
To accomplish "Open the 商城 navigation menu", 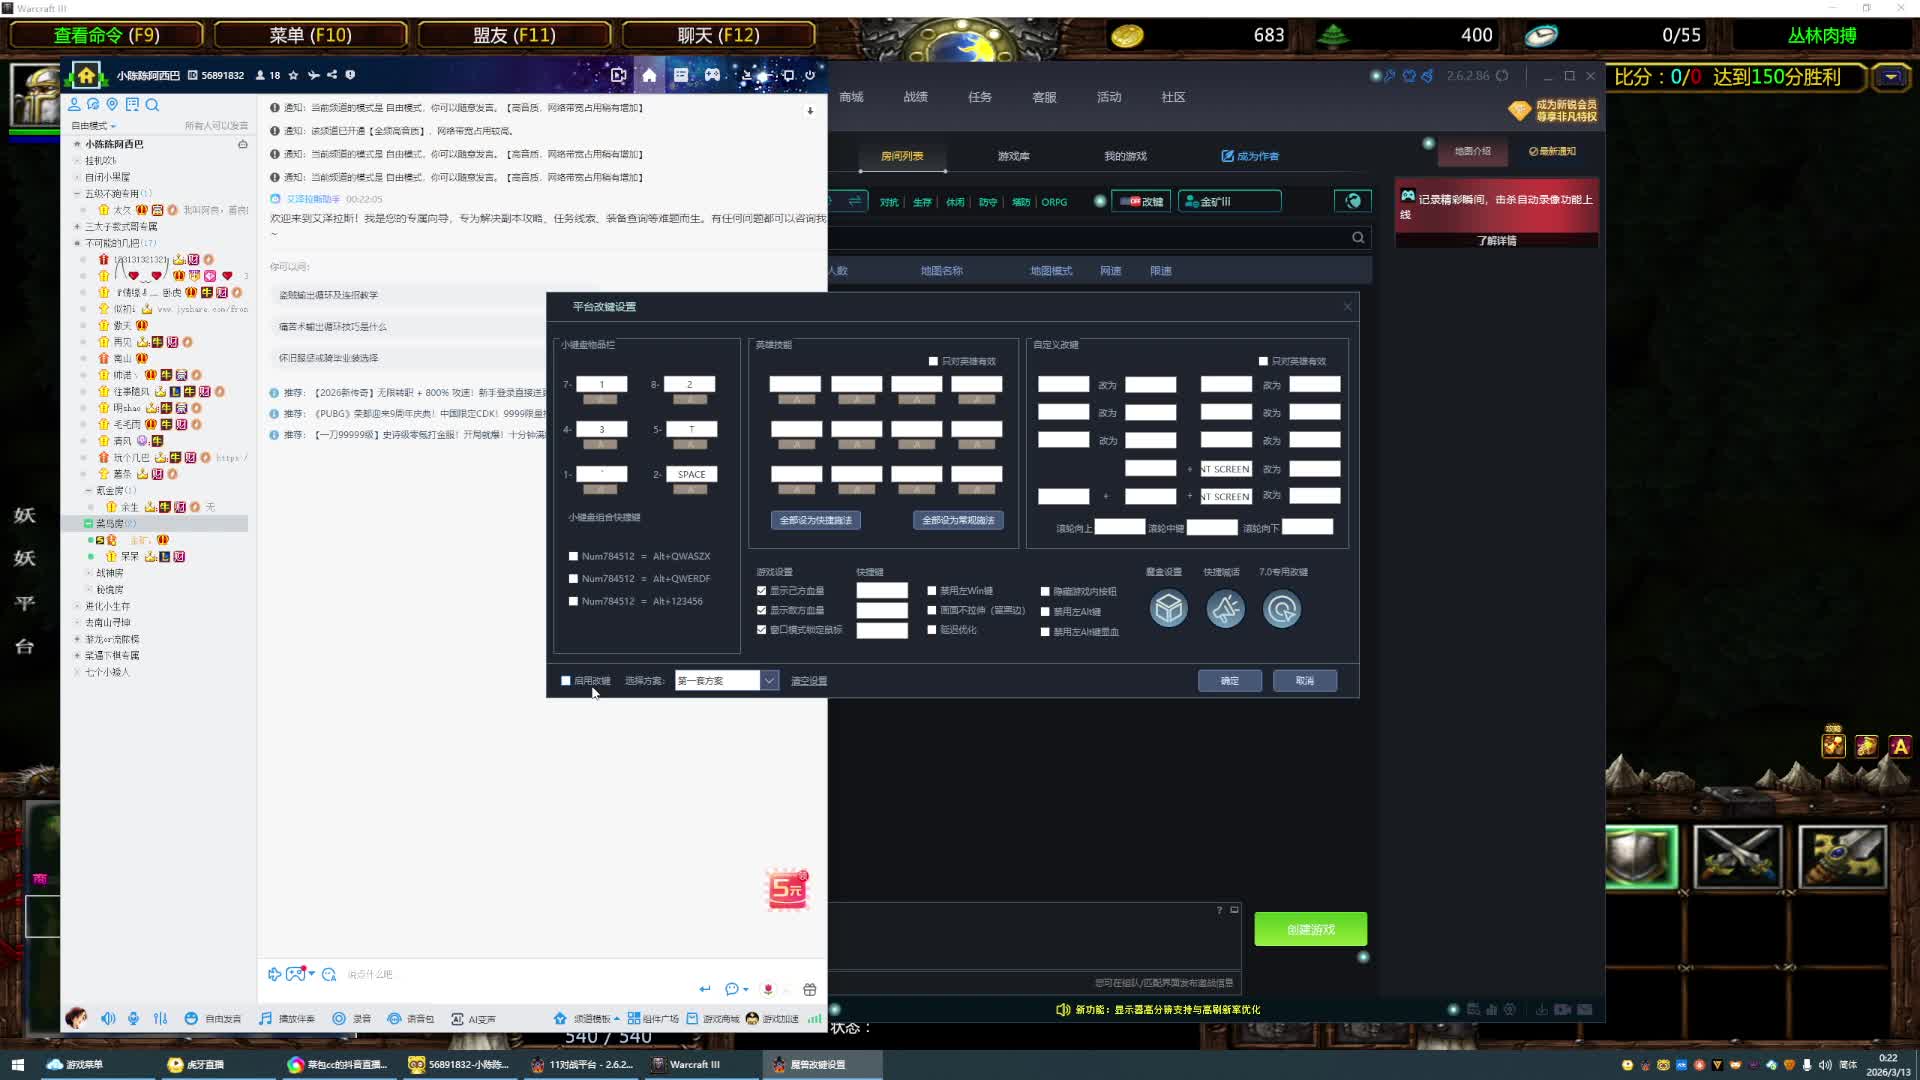I will (x=851, y=97).
